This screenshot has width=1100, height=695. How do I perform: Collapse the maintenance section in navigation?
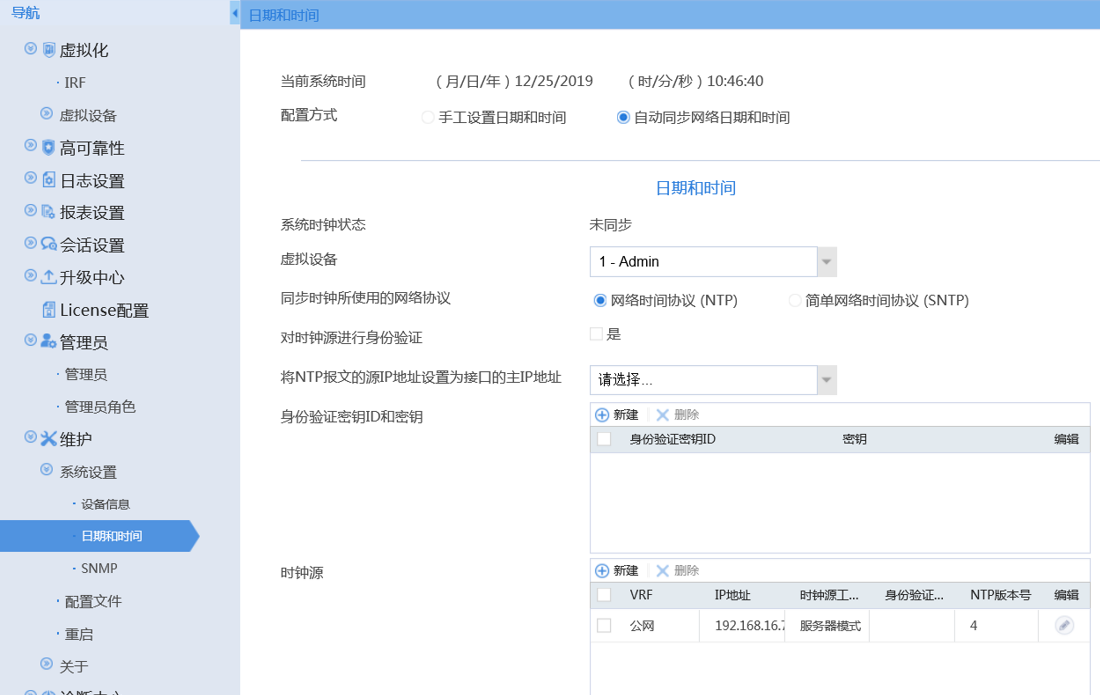pos(31,438)
